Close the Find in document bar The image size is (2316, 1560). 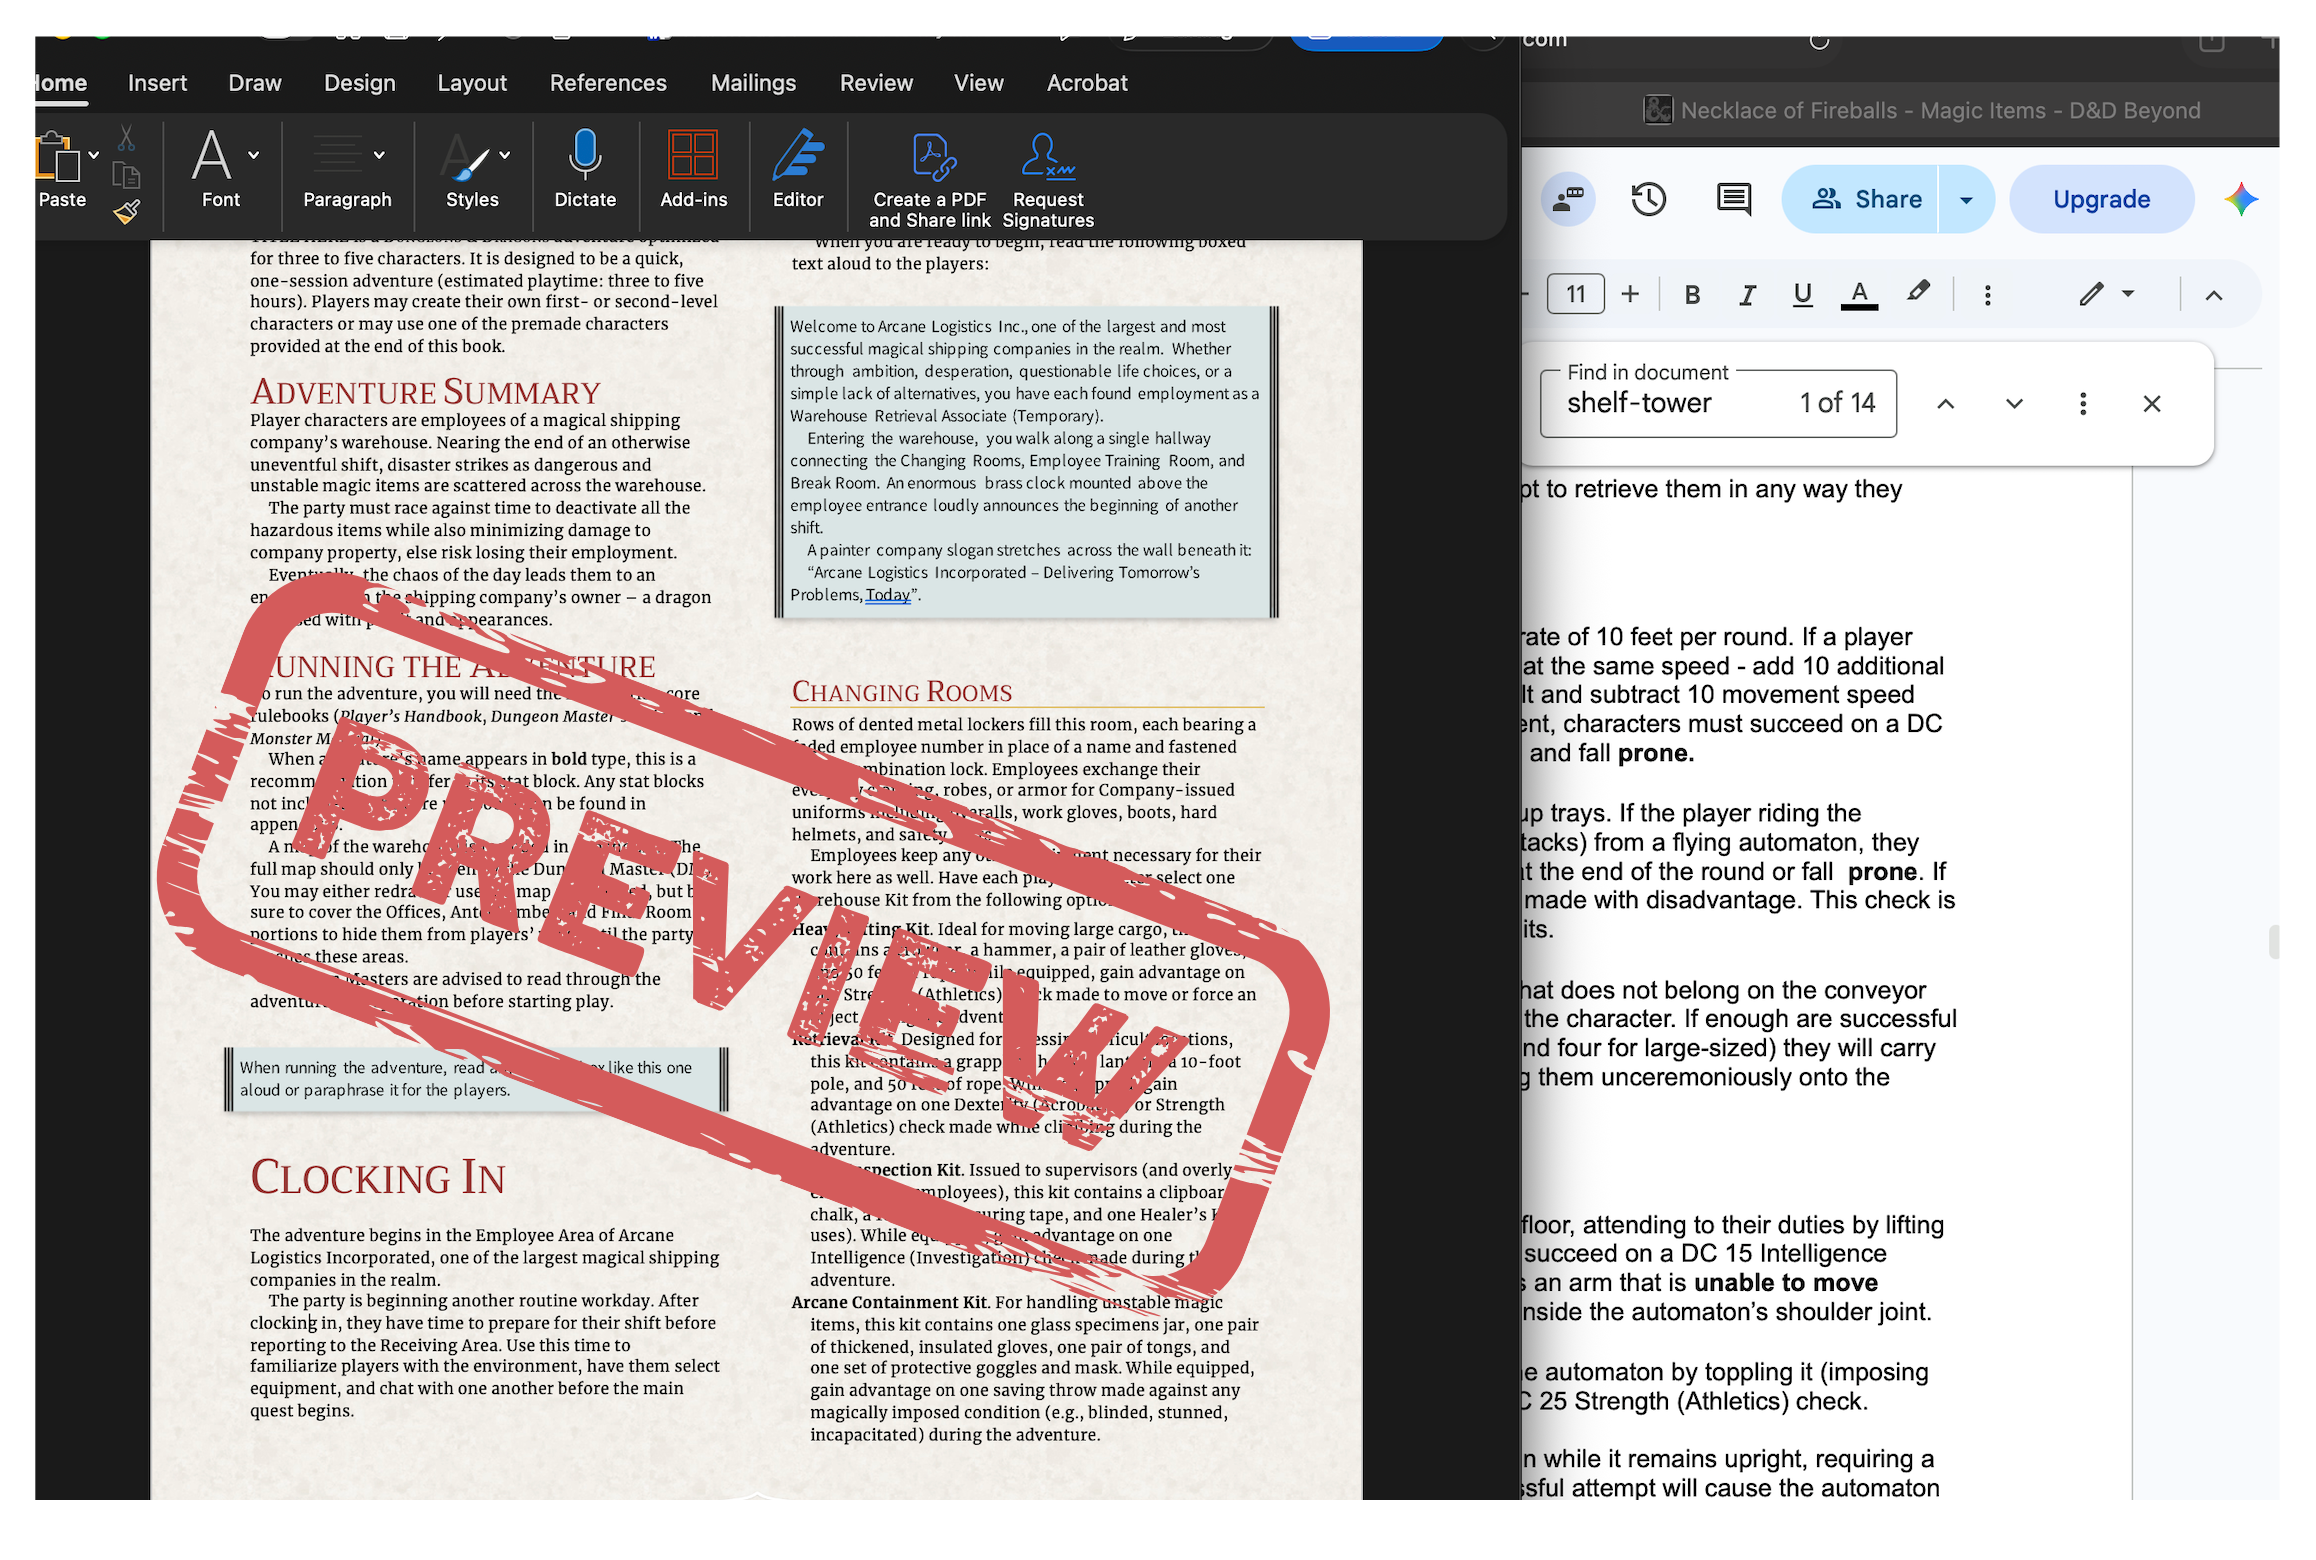[x=2152, y=404]
